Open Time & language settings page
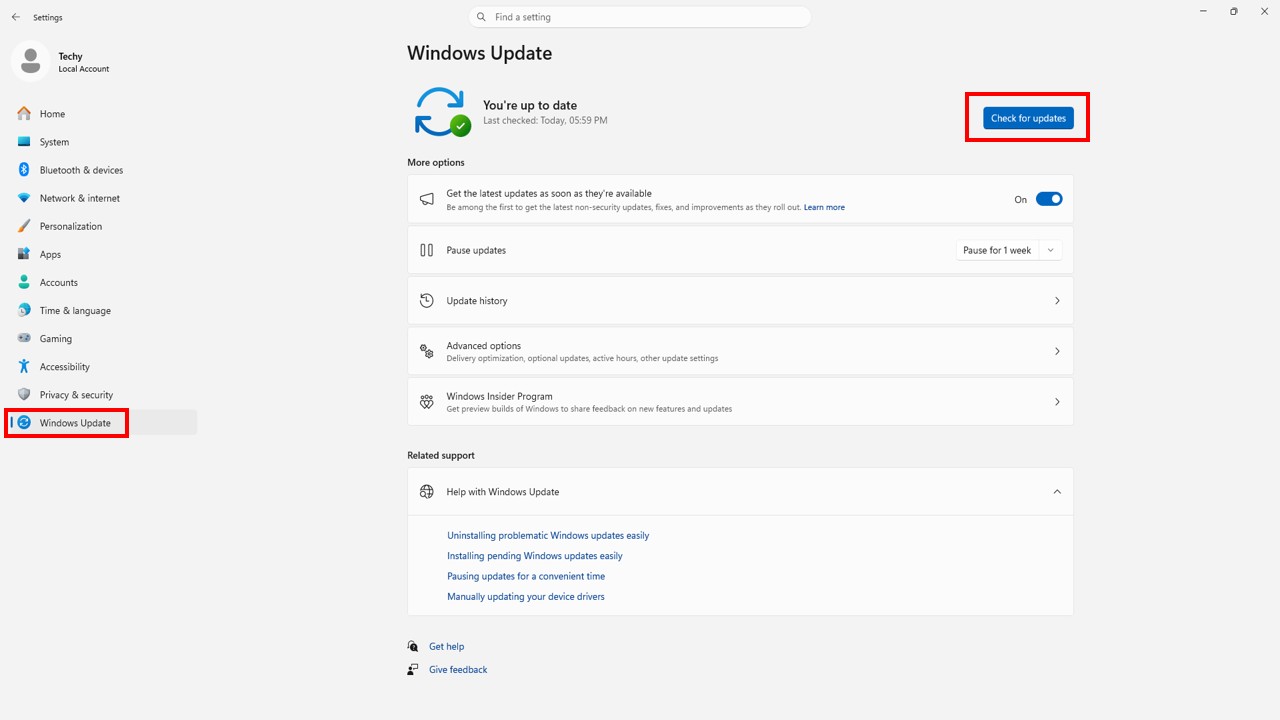 [x=75, y=311]
